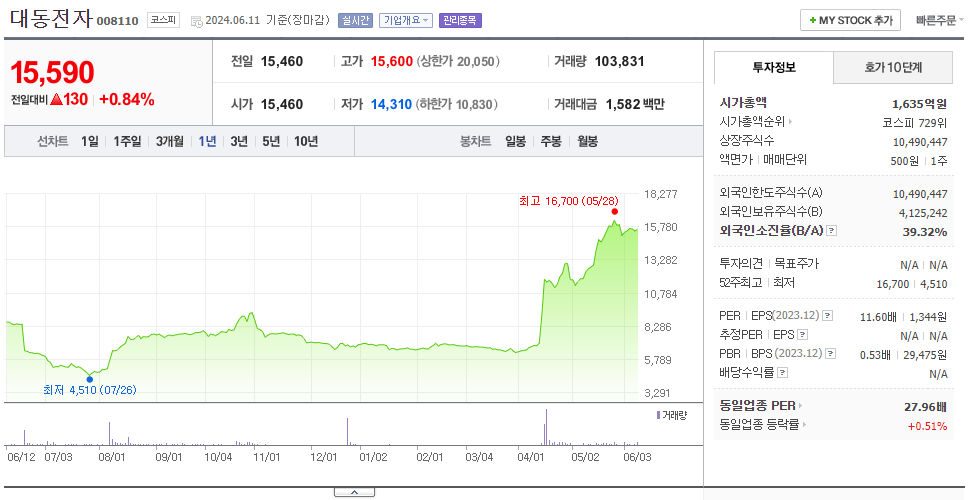Collapse the chart with the bottom chevron handle
The height and width of the screenshot is (500, 968).
pos(354,492)
